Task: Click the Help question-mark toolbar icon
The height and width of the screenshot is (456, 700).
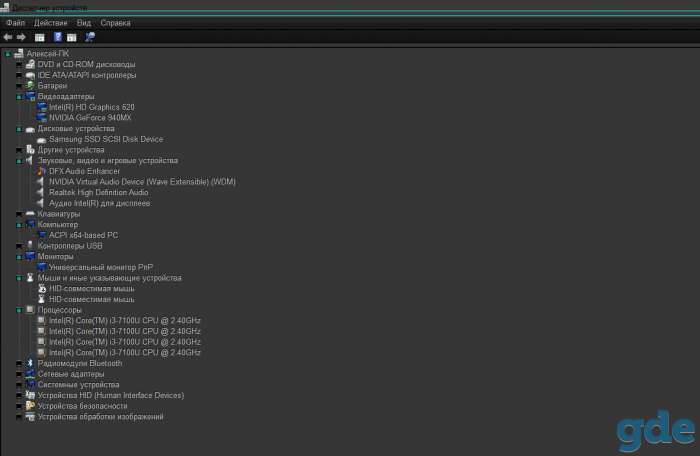Action: click(58, 37)
